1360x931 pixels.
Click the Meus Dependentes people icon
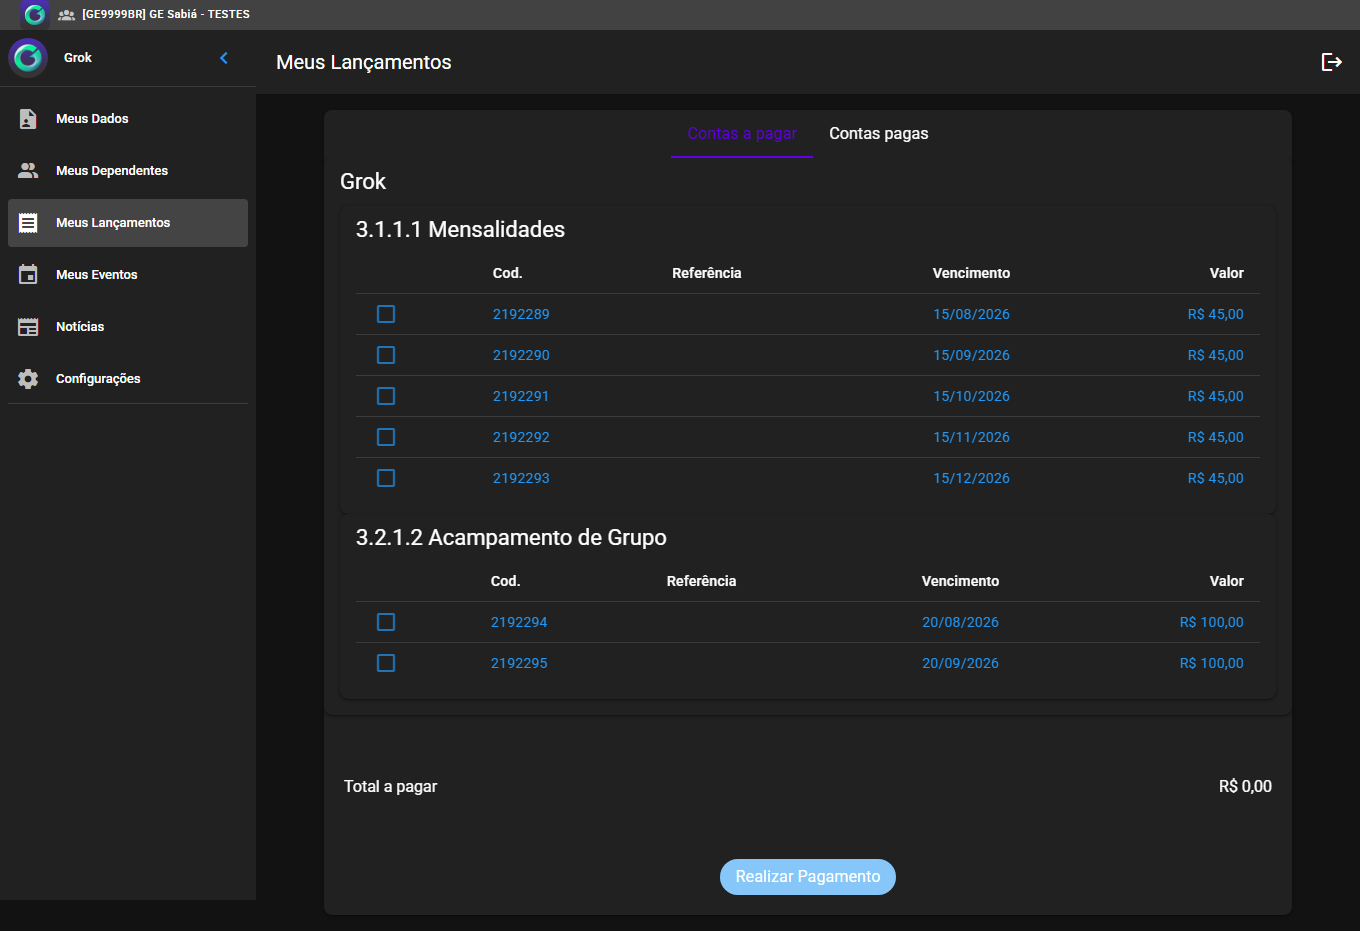click(x=28, y=171)
